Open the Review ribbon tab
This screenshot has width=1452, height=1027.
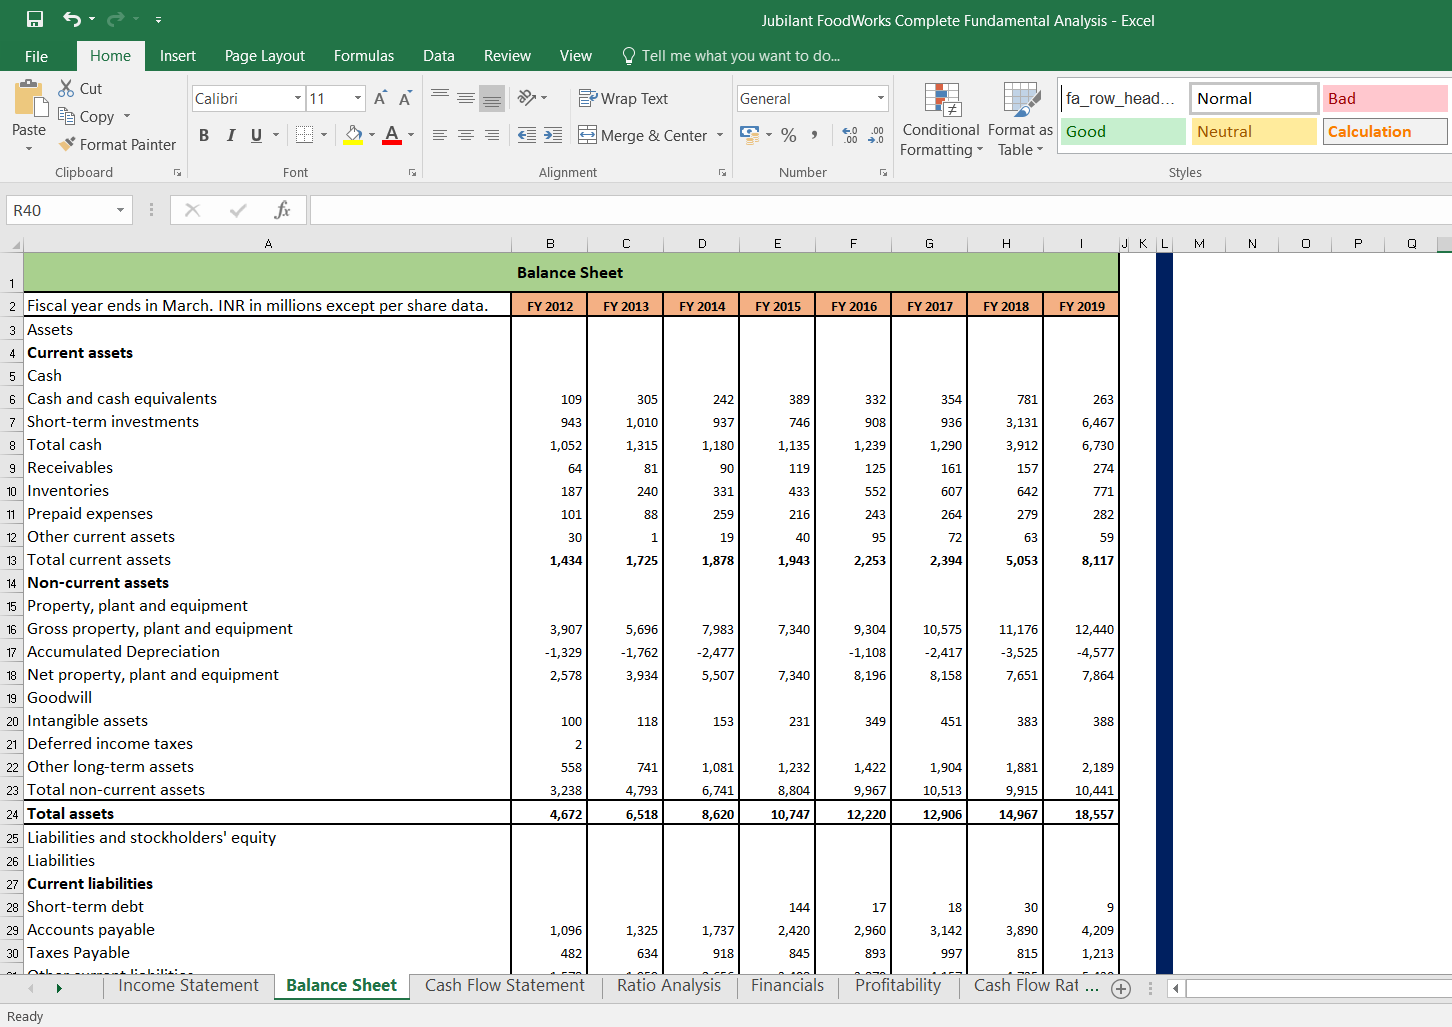coord(507,56)
